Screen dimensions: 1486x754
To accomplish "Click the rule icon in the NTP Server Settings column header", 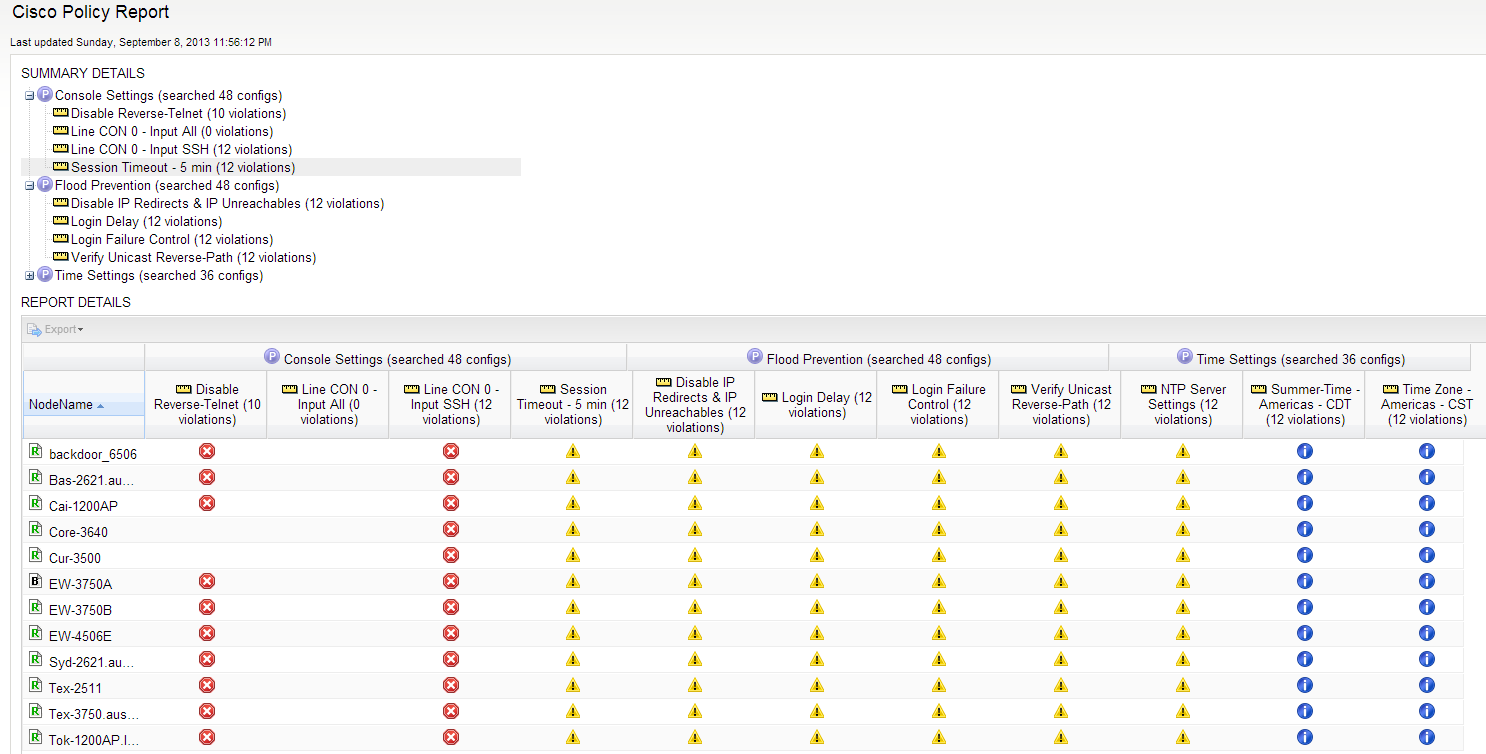I will tap(1148, 389).
